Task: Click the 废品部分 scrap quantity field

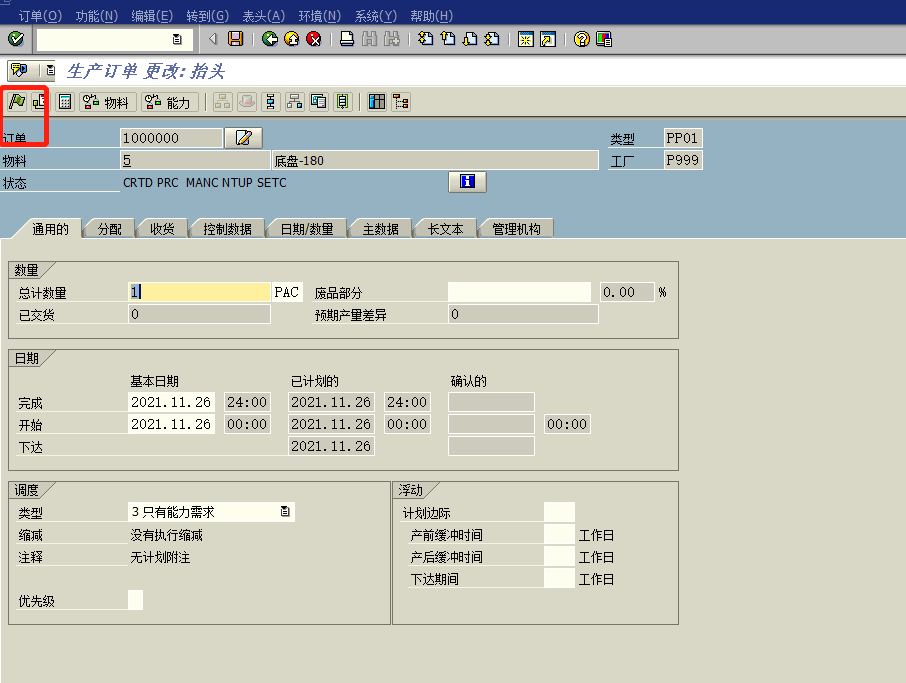Action: [x=519, y=292]
